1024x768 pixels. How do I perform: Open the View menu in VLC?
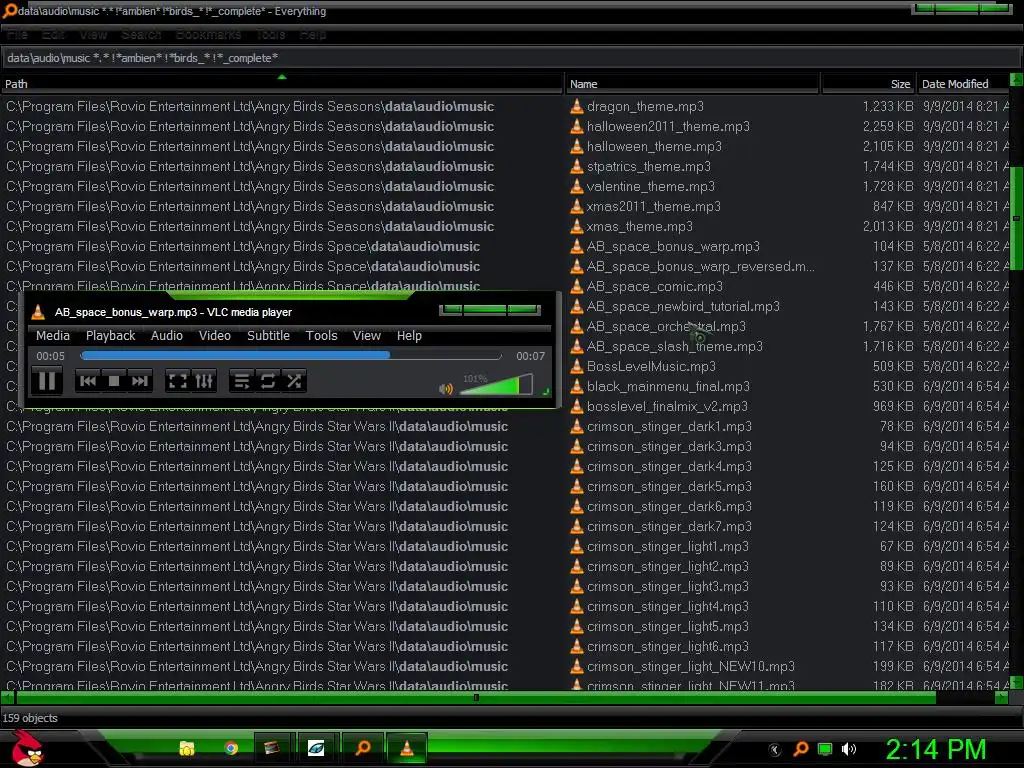(366, 336)
